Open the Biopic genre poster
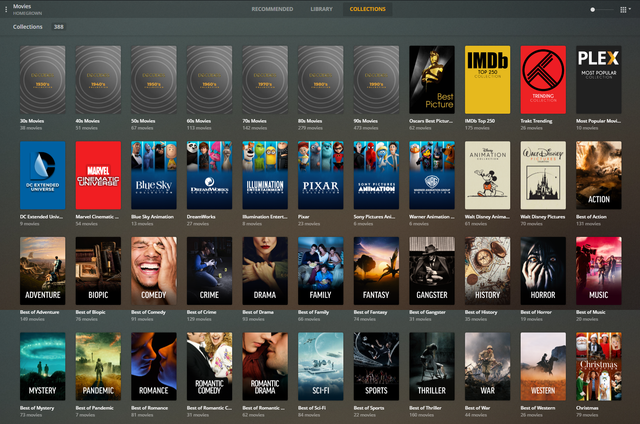640x424 pixels. click(98, 271)
